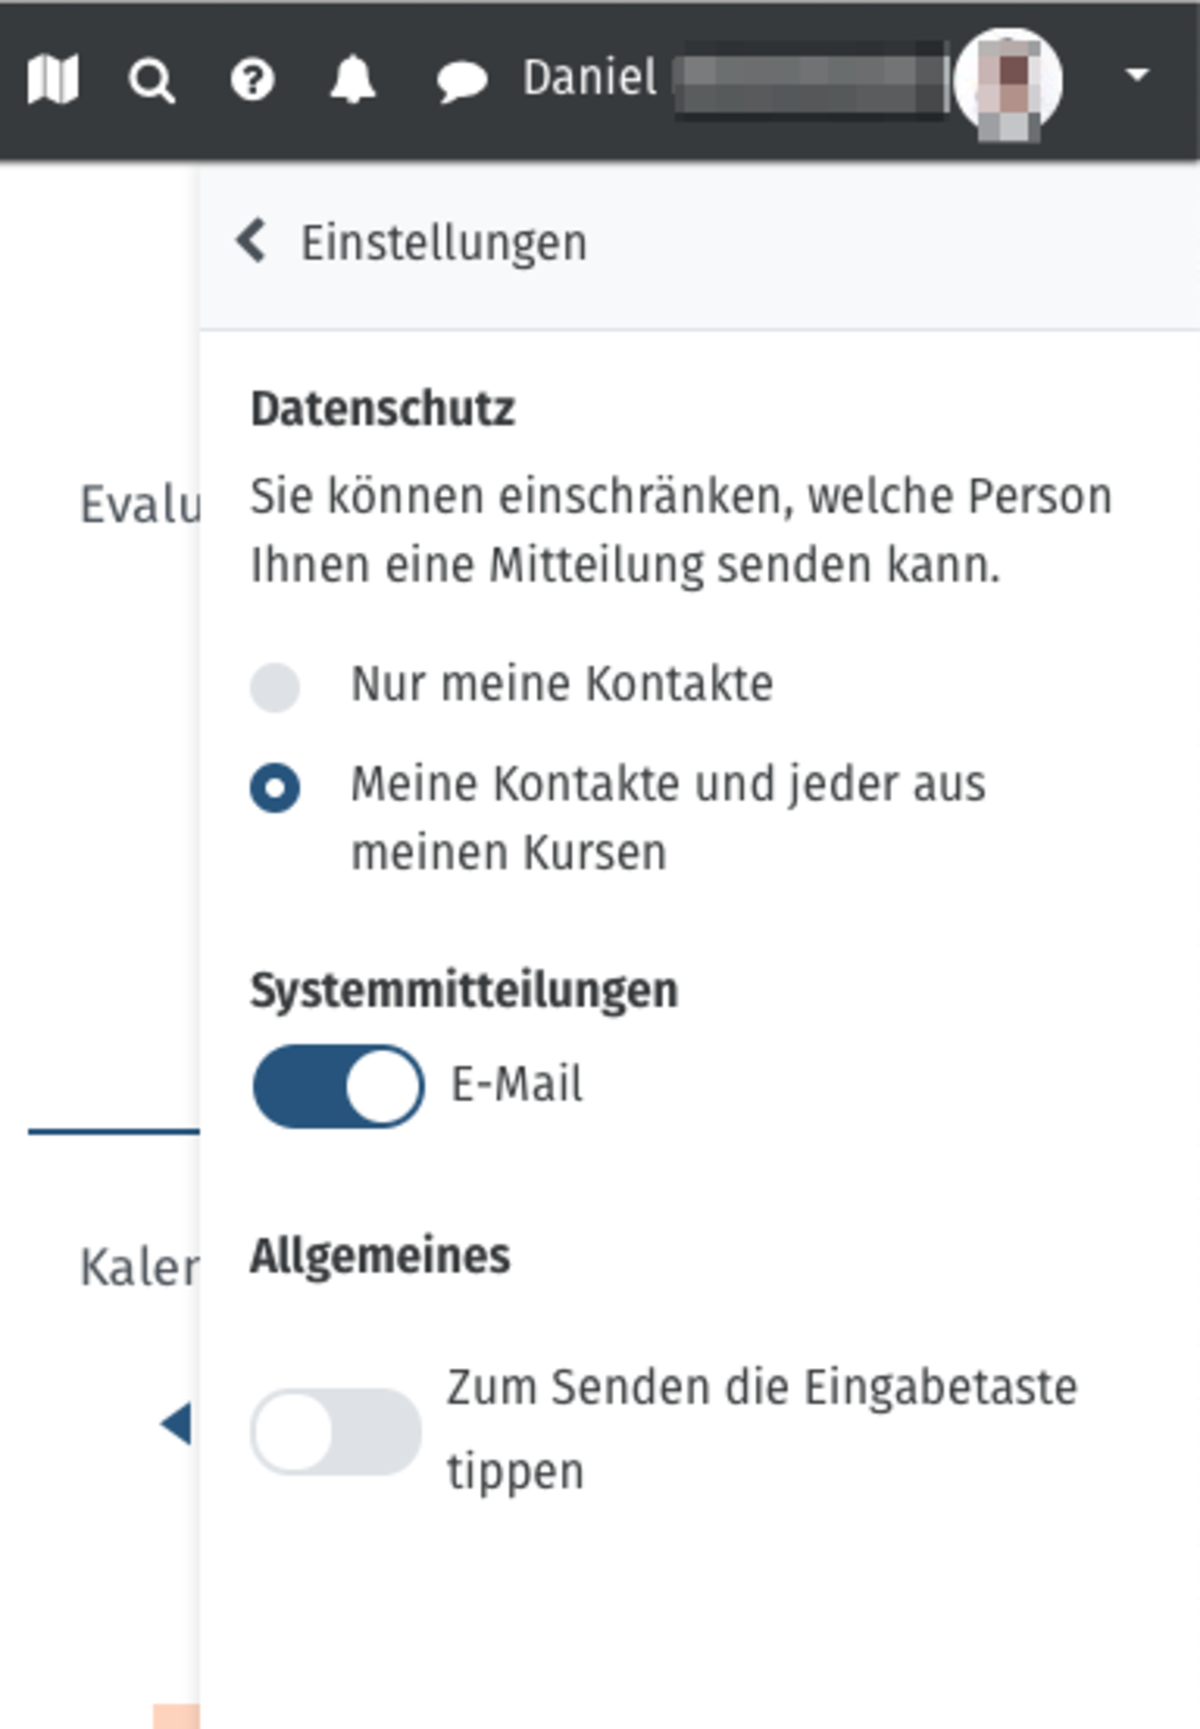Viewport: 1200px width, 1729px height.
Task: Toggle the messaging speech bubble icon
Action: pos(461,80)
